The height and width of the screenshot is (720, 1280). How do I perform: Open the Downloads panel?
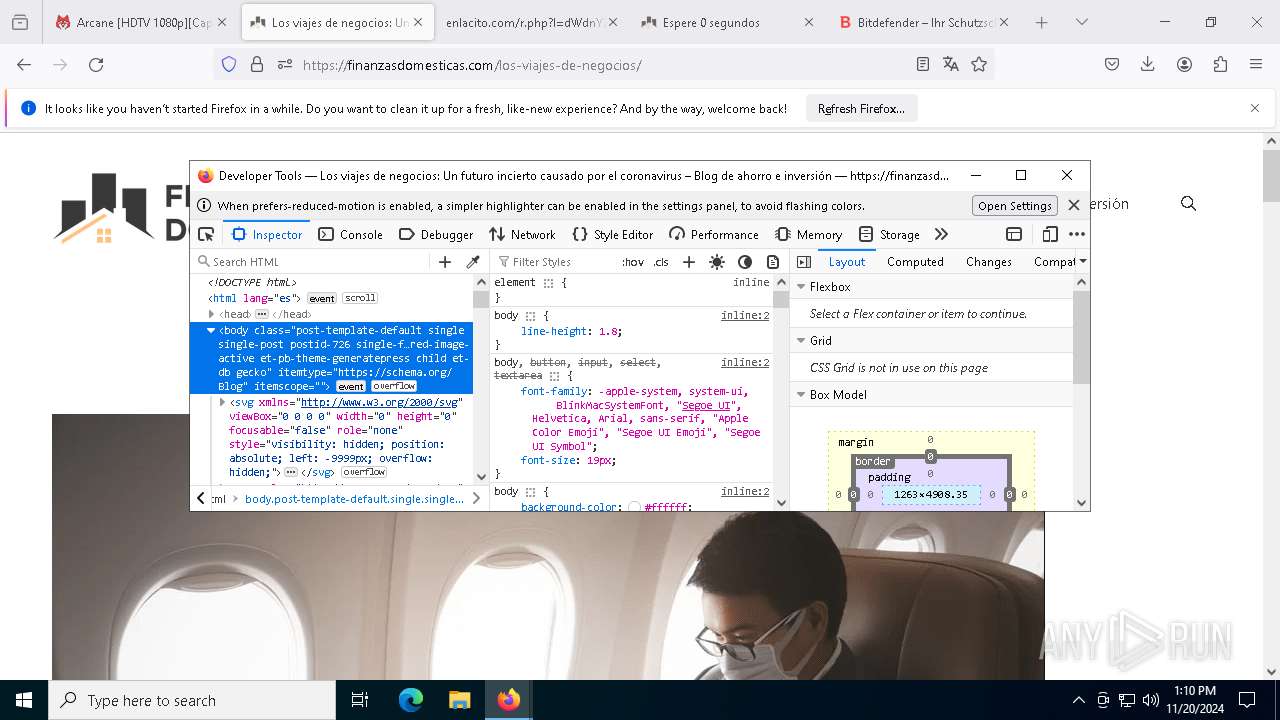point(1148,64)
